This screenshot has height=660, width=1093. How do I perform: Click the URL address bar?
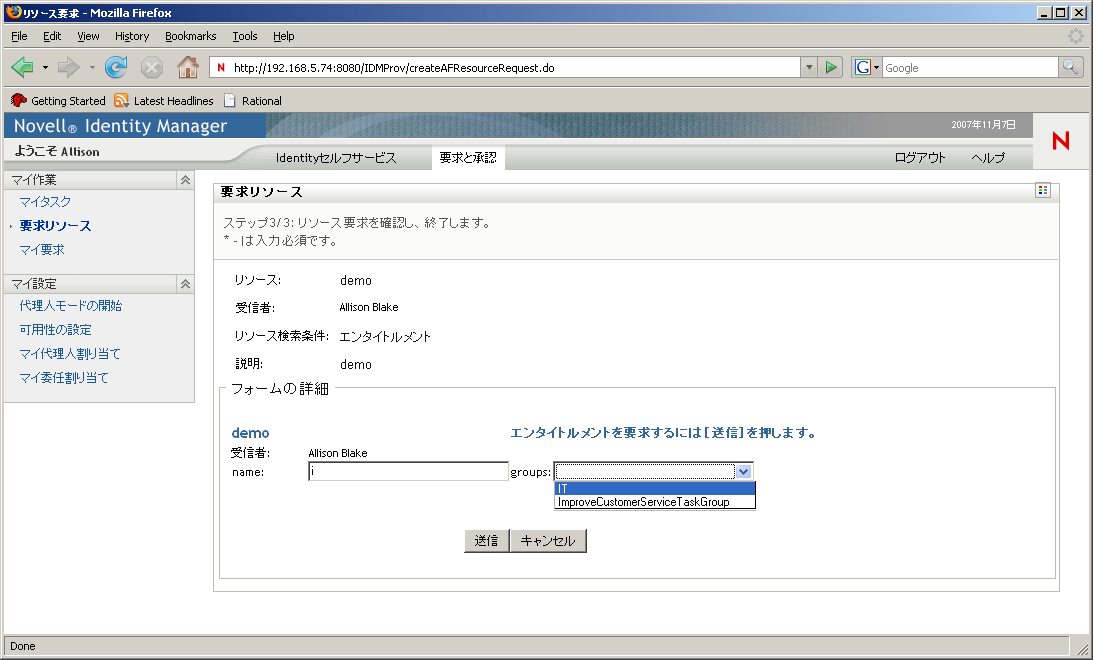coord(516,68)
